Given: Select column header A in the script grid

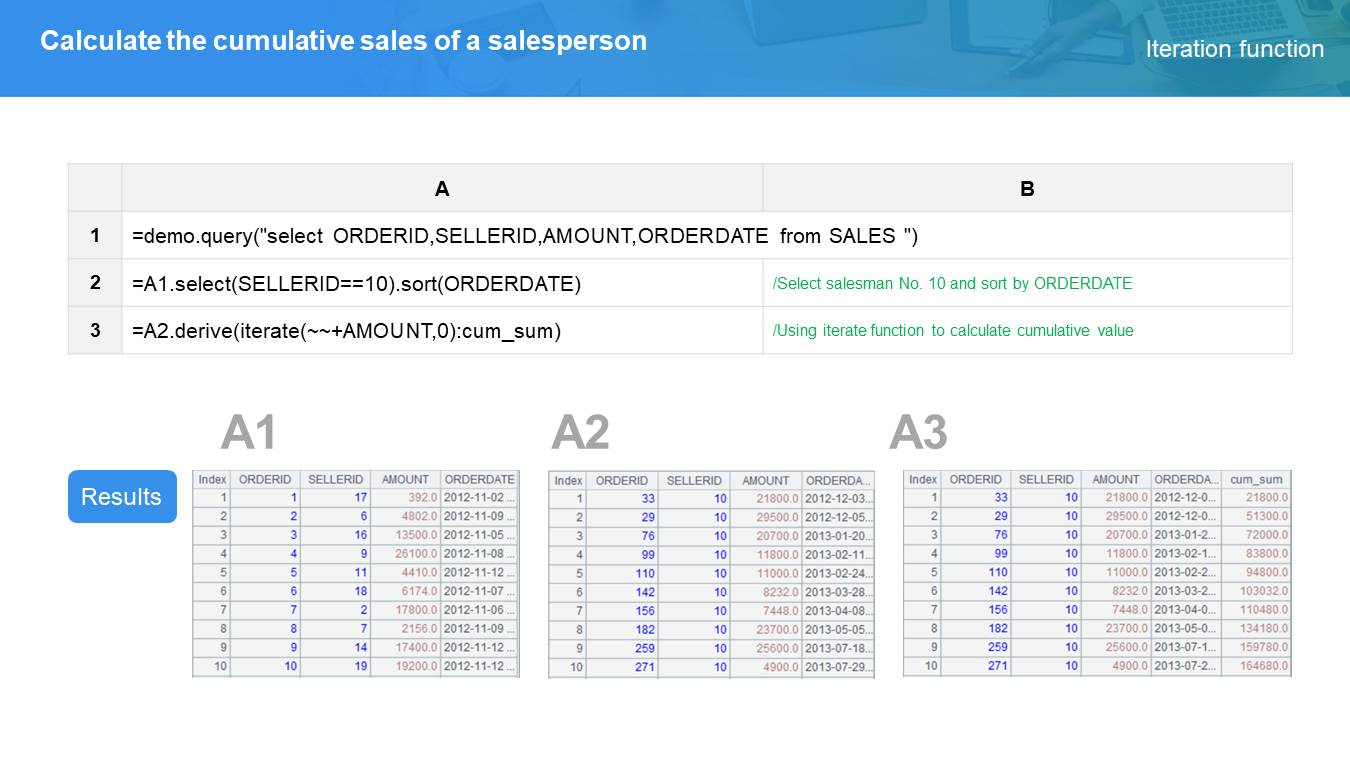Looking at the screenshot, I should click(x=442, y=188).
